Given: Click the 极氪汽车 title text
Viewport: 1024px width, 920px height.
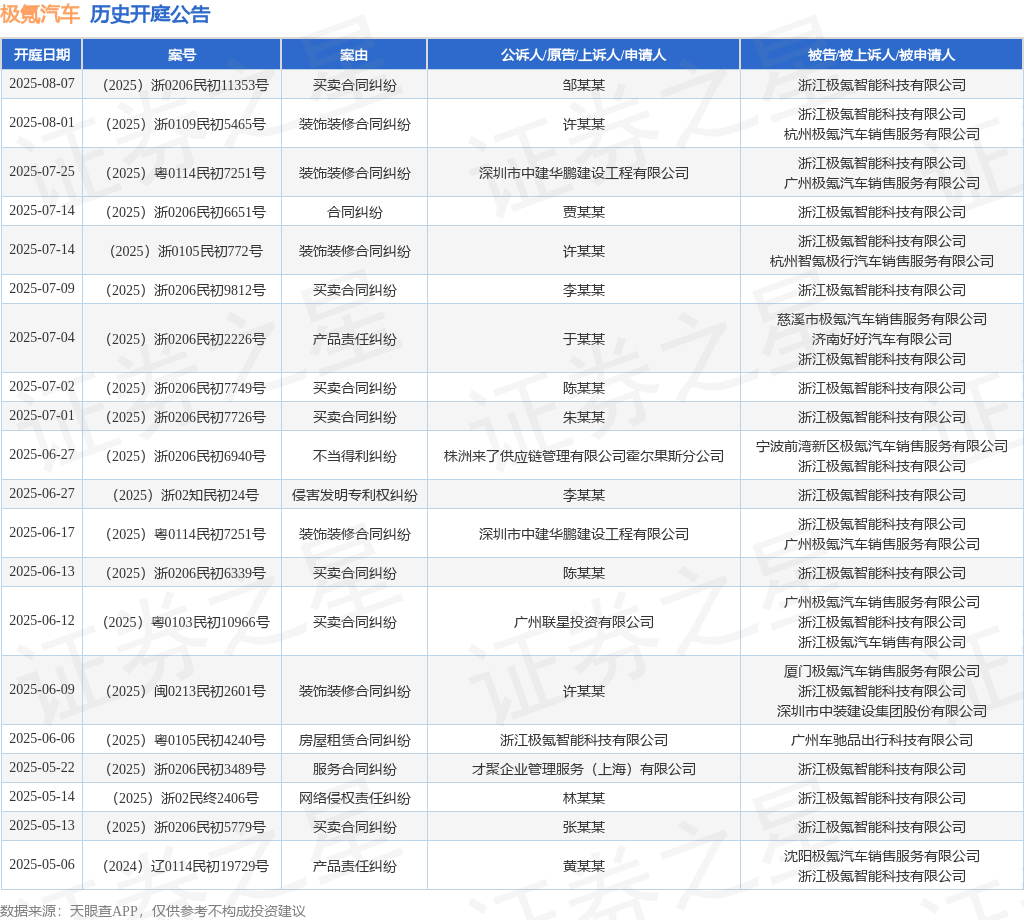Looking at the screenshot, I should pos(40,14).
